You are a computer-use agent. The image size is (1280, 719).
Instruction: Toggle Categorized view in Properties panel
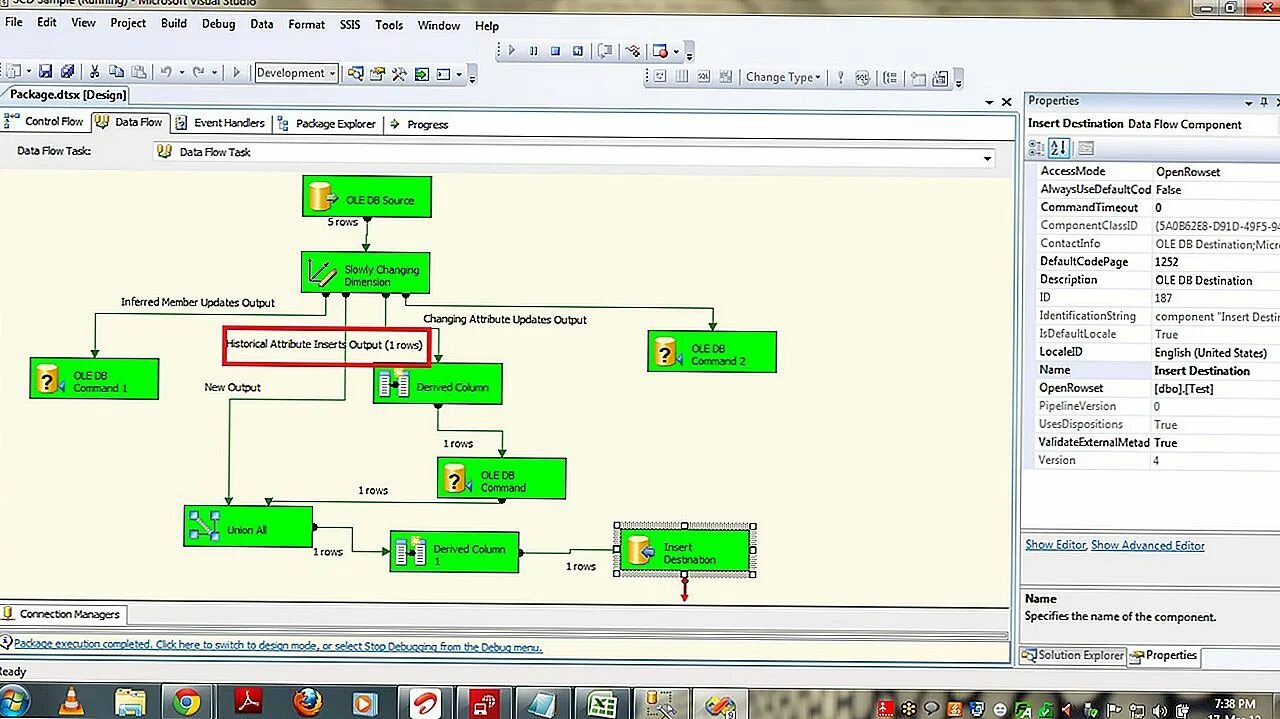point(1036,148)
